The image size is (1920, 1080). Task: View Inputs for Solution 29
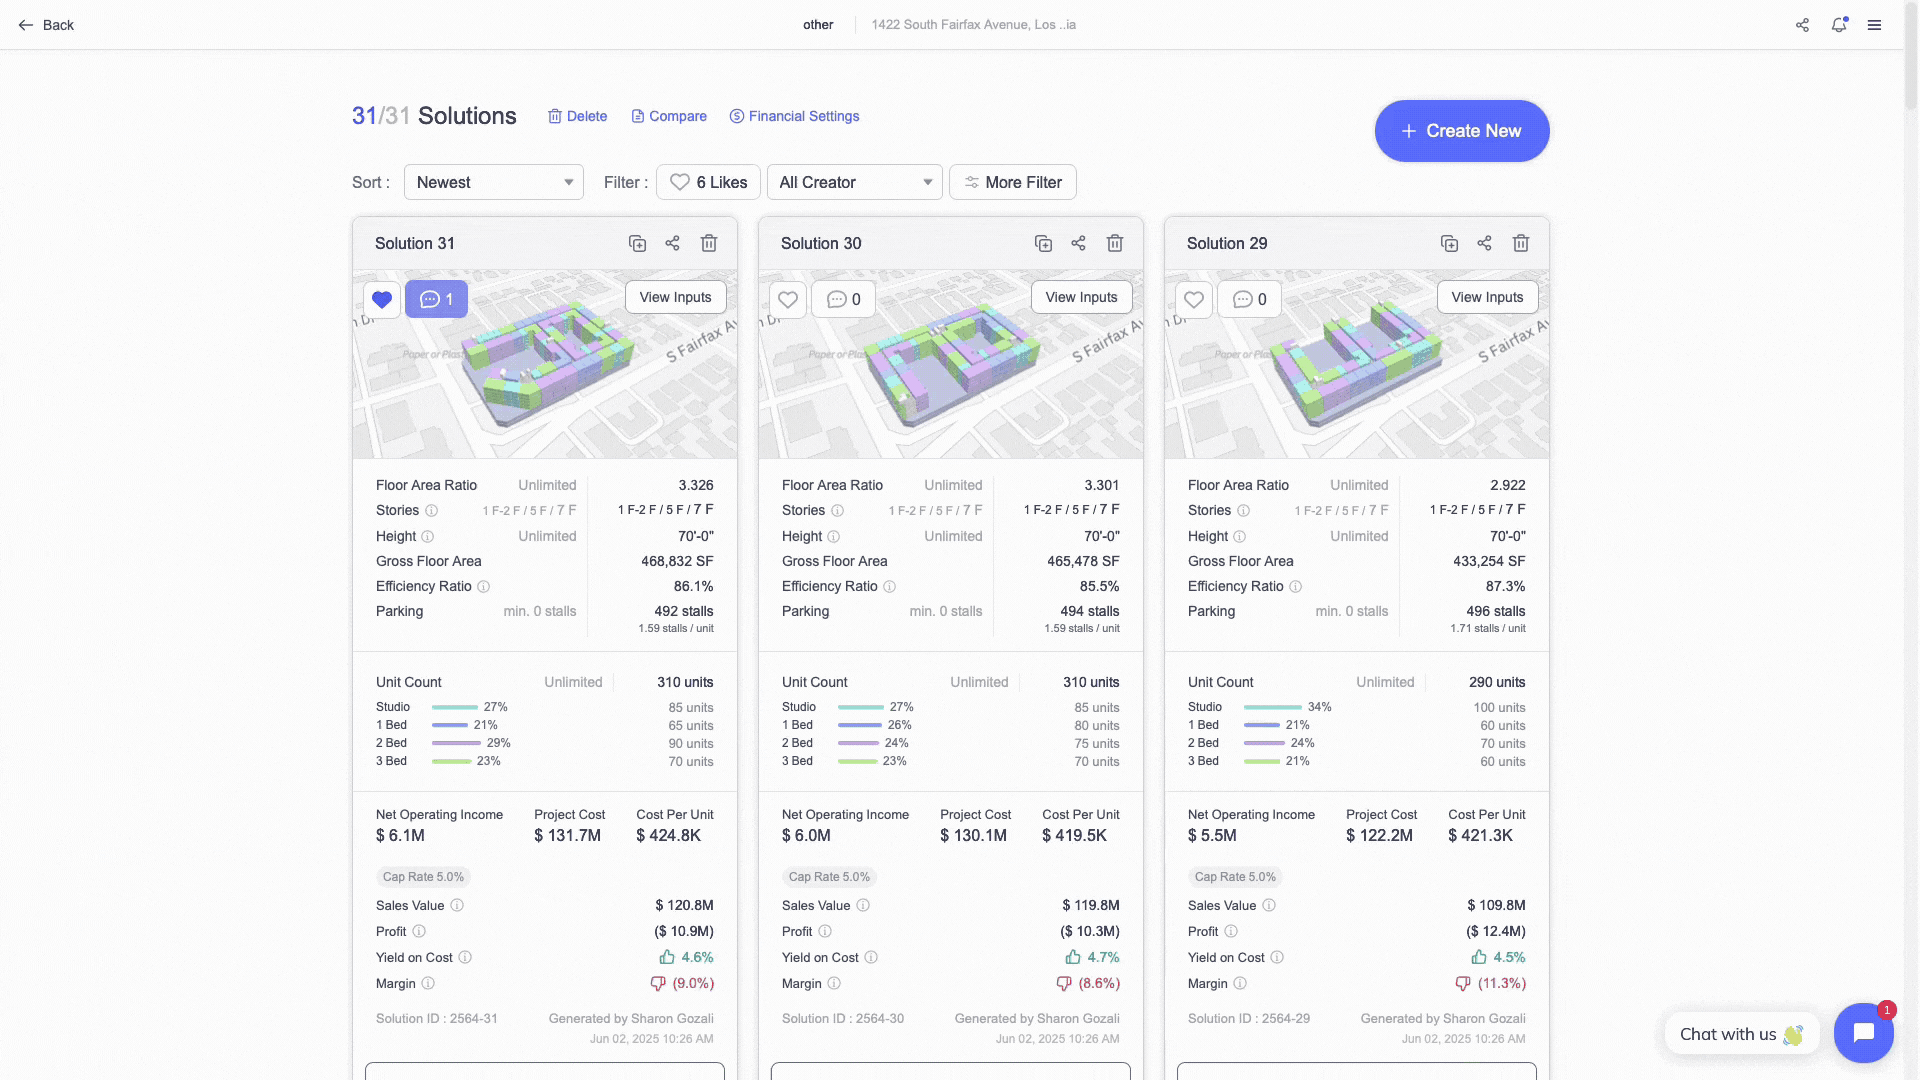(x=1487, y=297)
